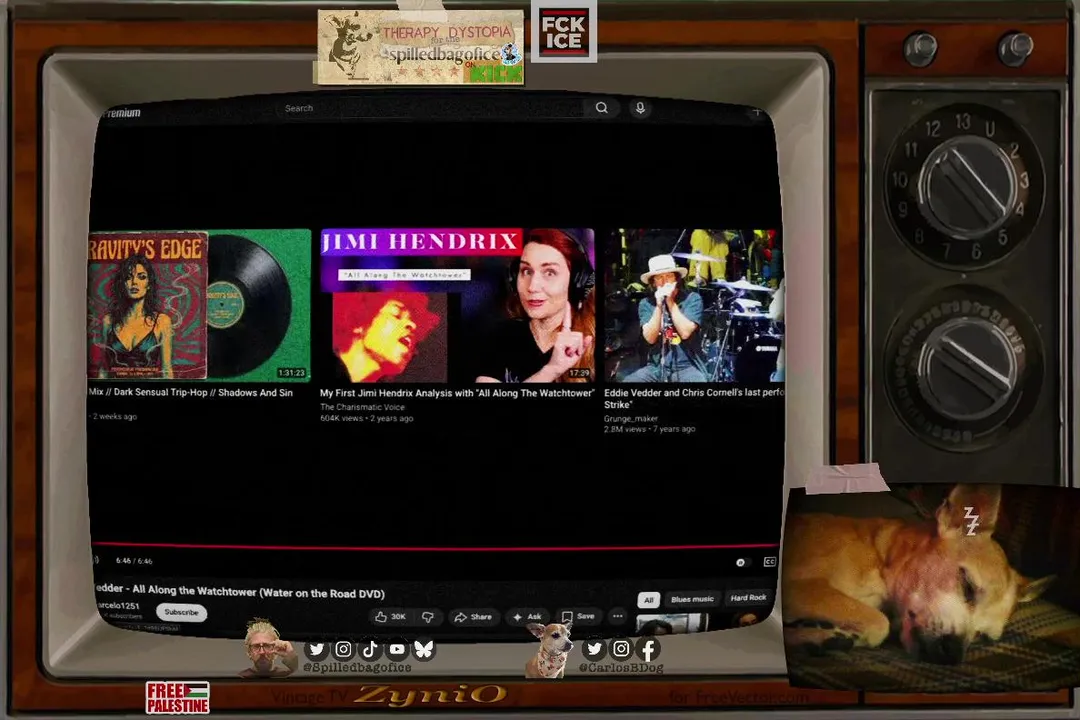
Task: Save the video to a playlist
Action: [578, 616]
